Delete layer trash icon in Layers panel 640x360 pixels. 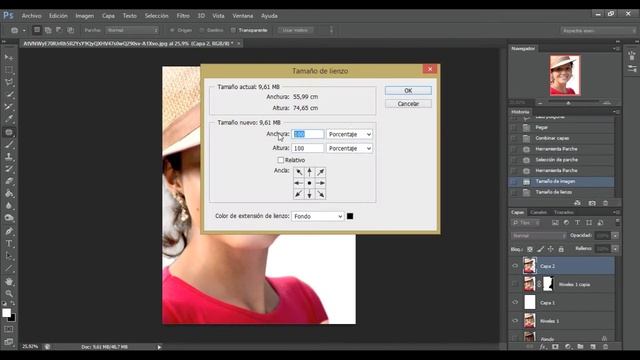[x=606, y=347]
